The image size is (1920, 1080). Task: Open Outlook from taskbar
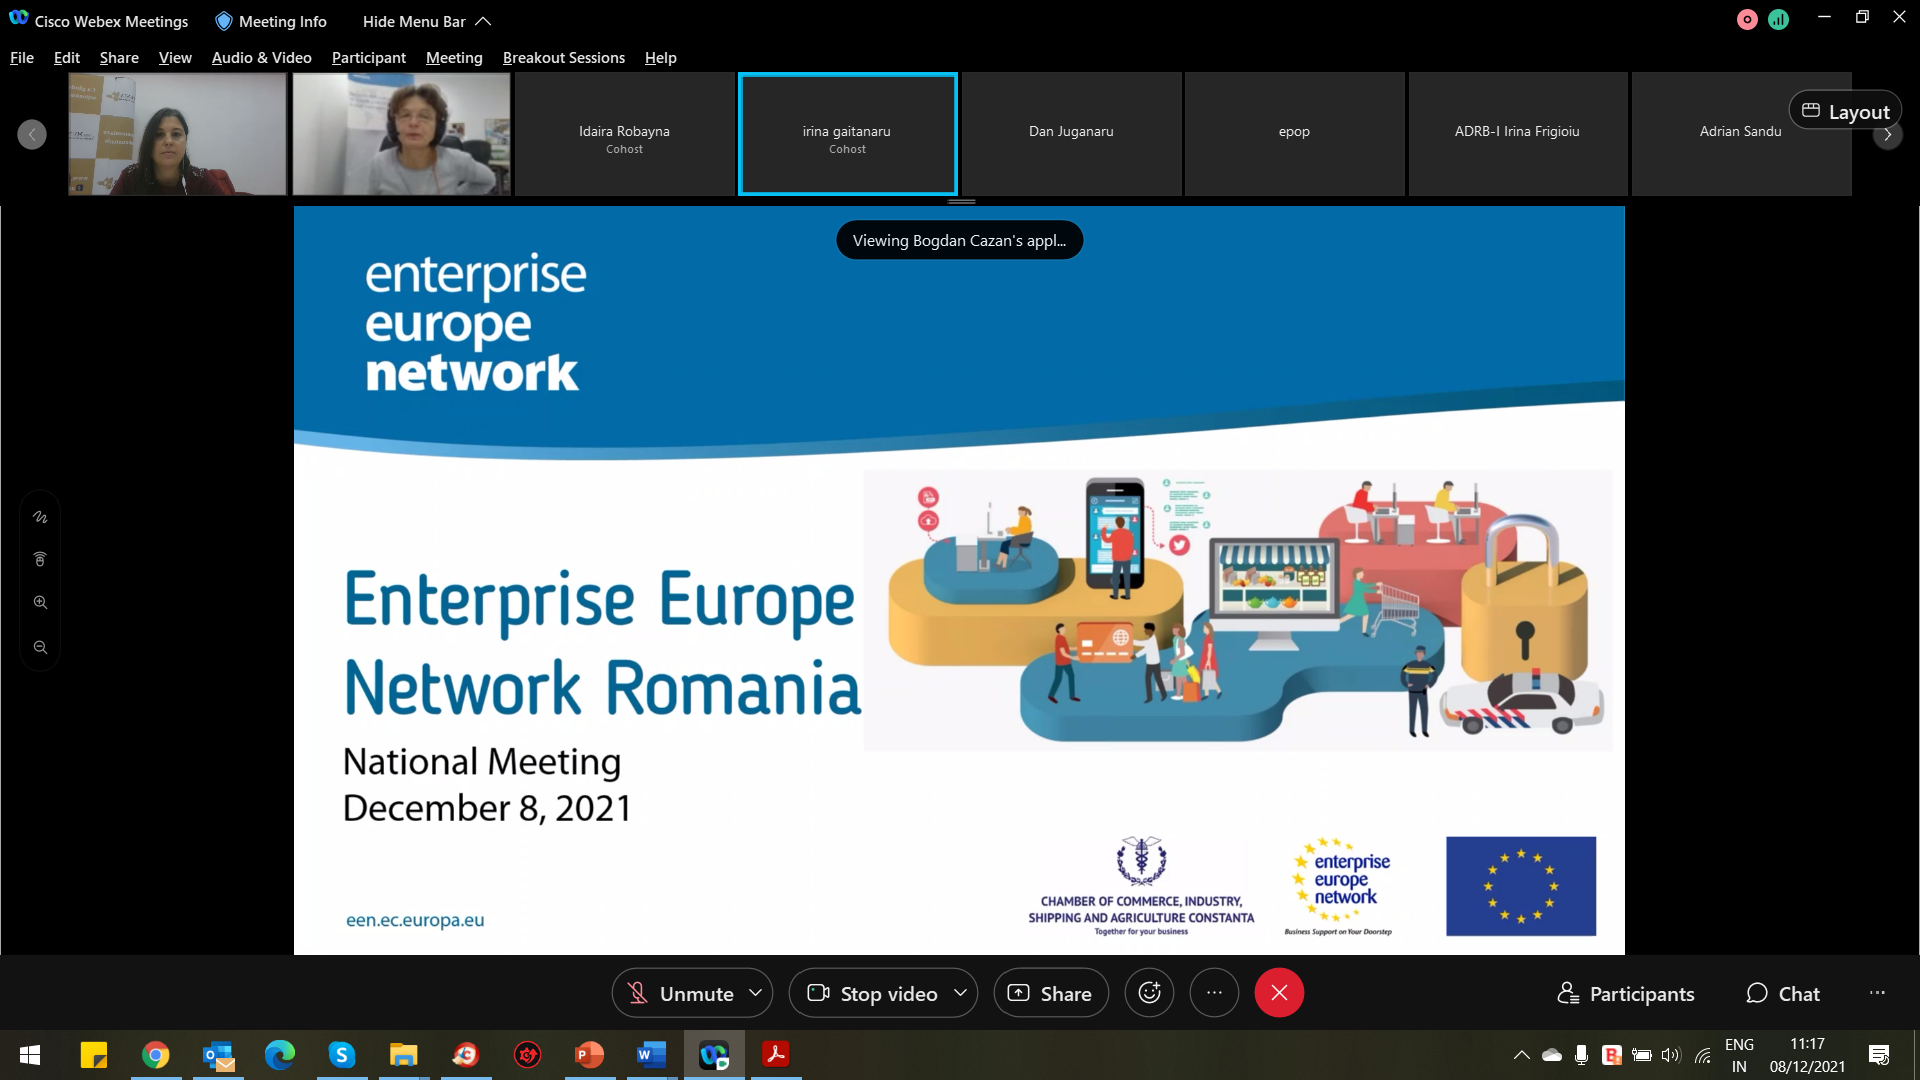(218, 1055)
